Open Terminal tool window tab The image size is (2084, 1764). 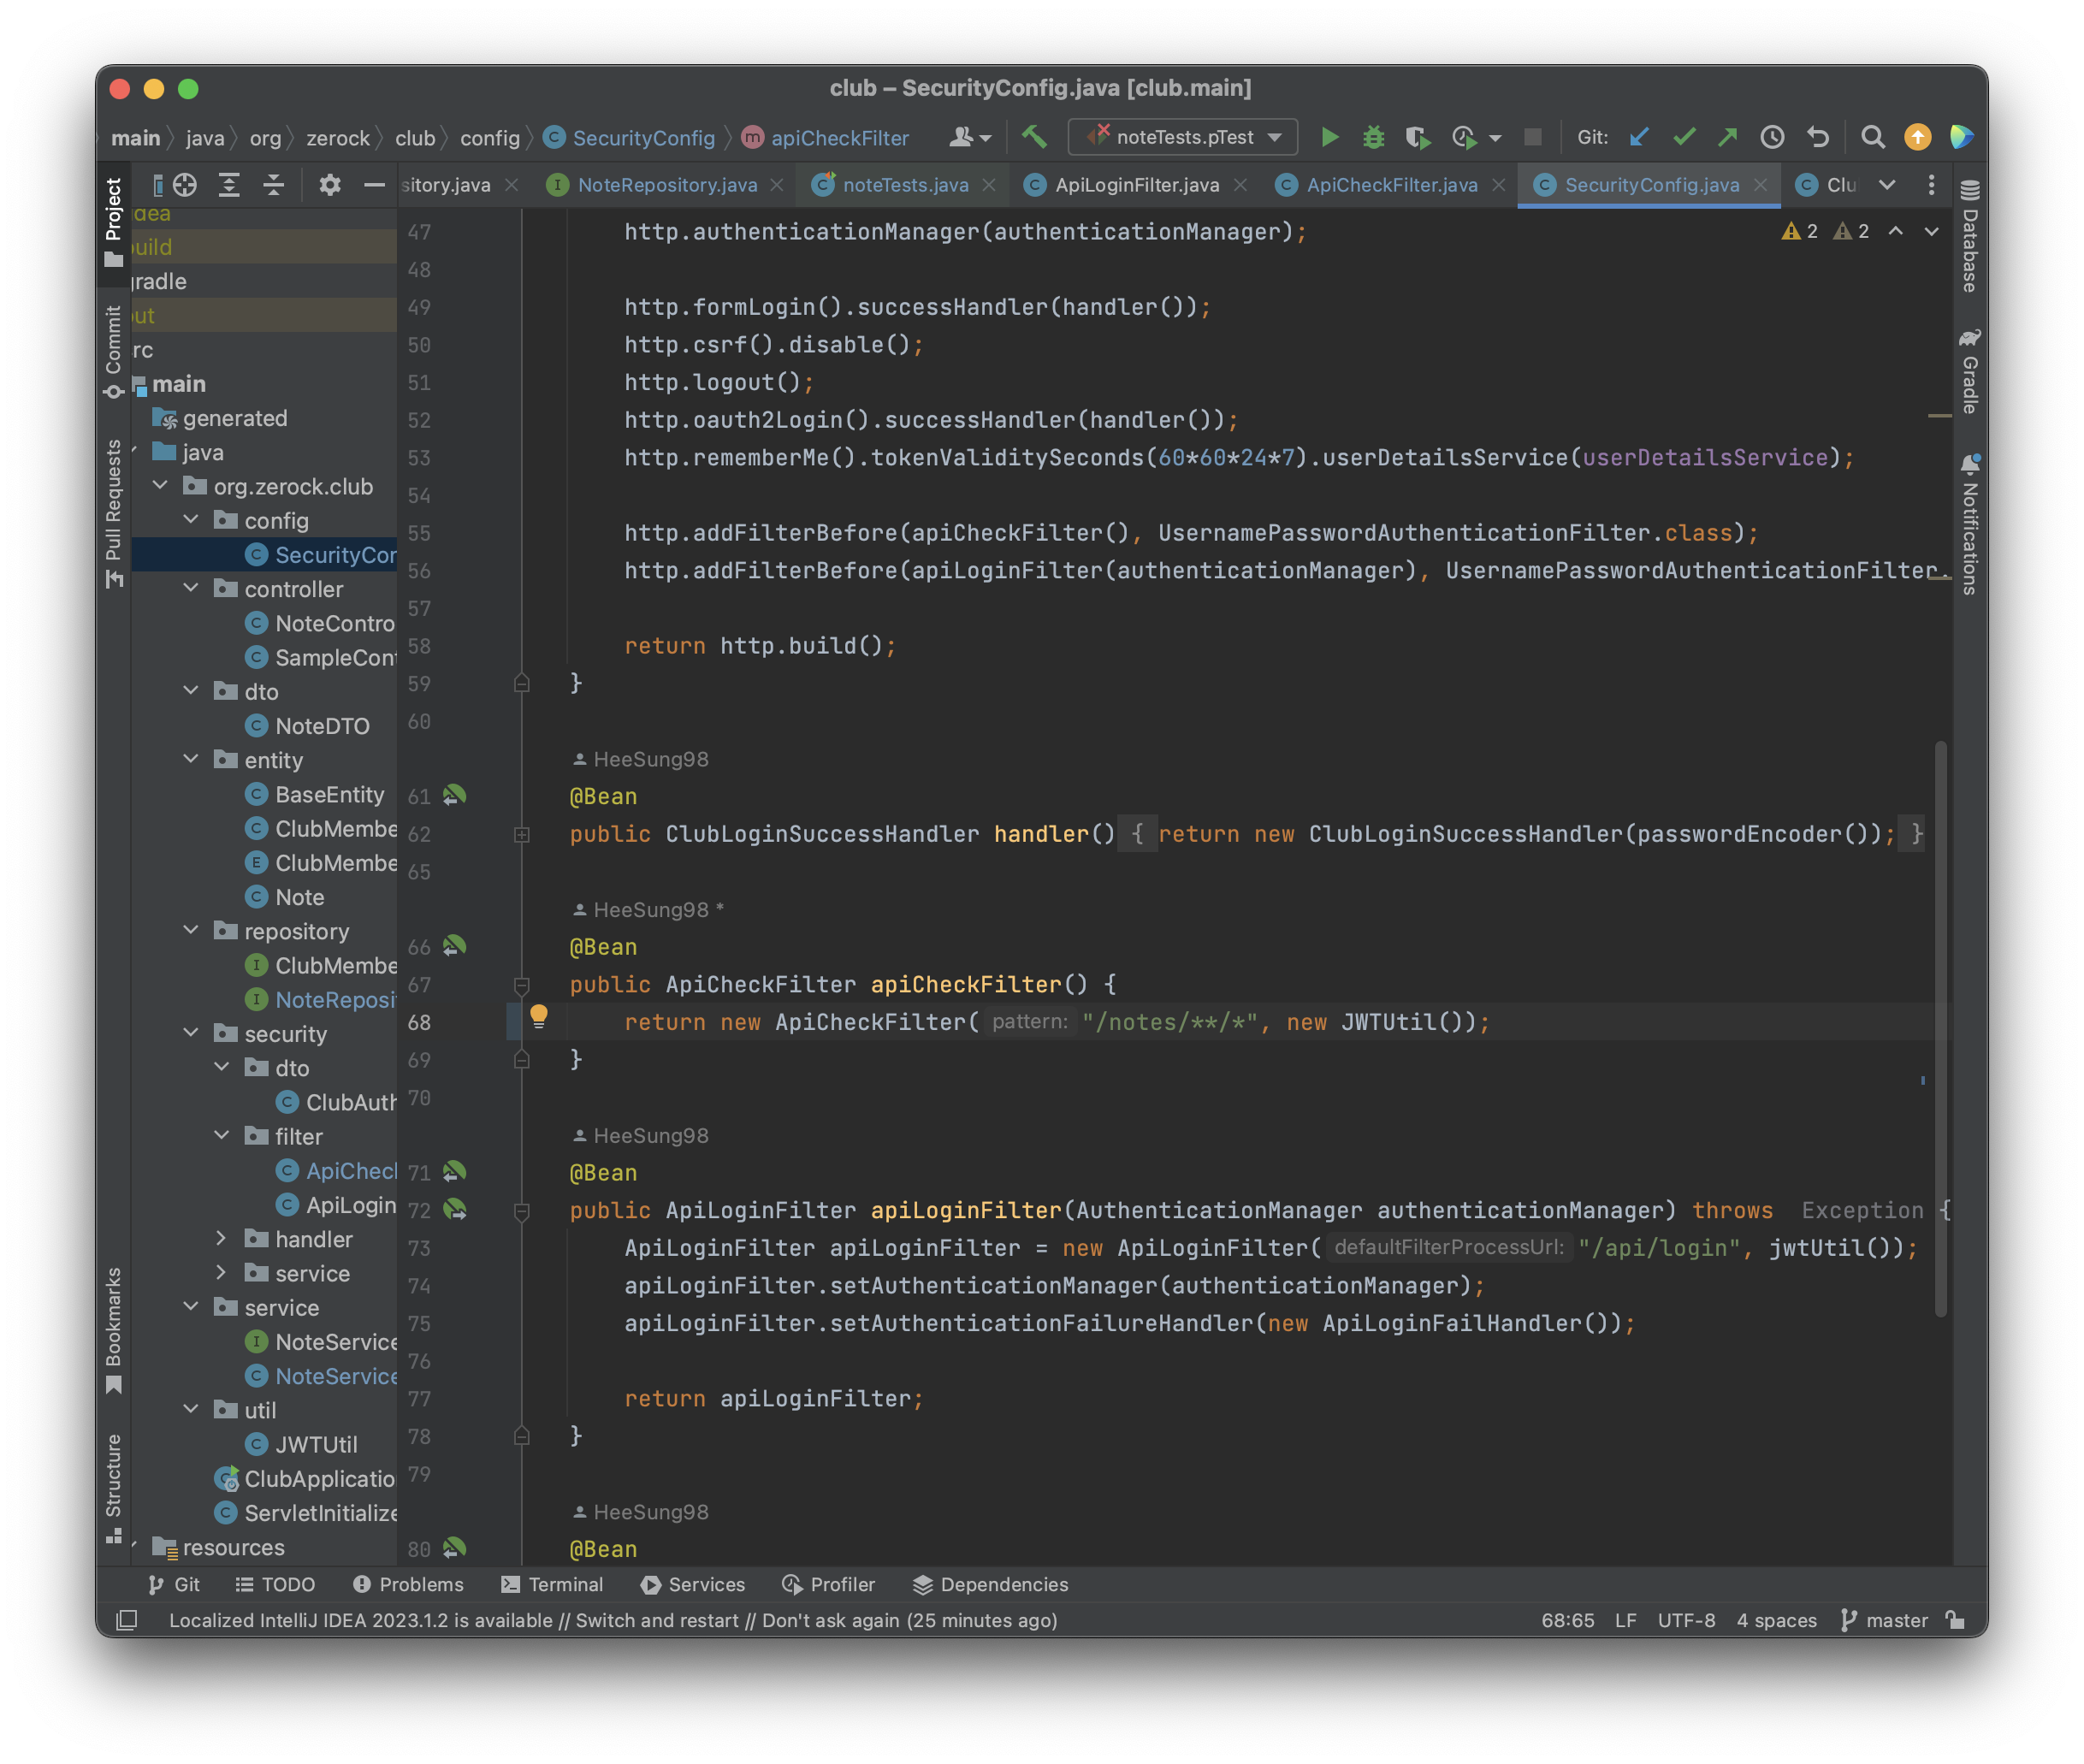pos(552,1584)
